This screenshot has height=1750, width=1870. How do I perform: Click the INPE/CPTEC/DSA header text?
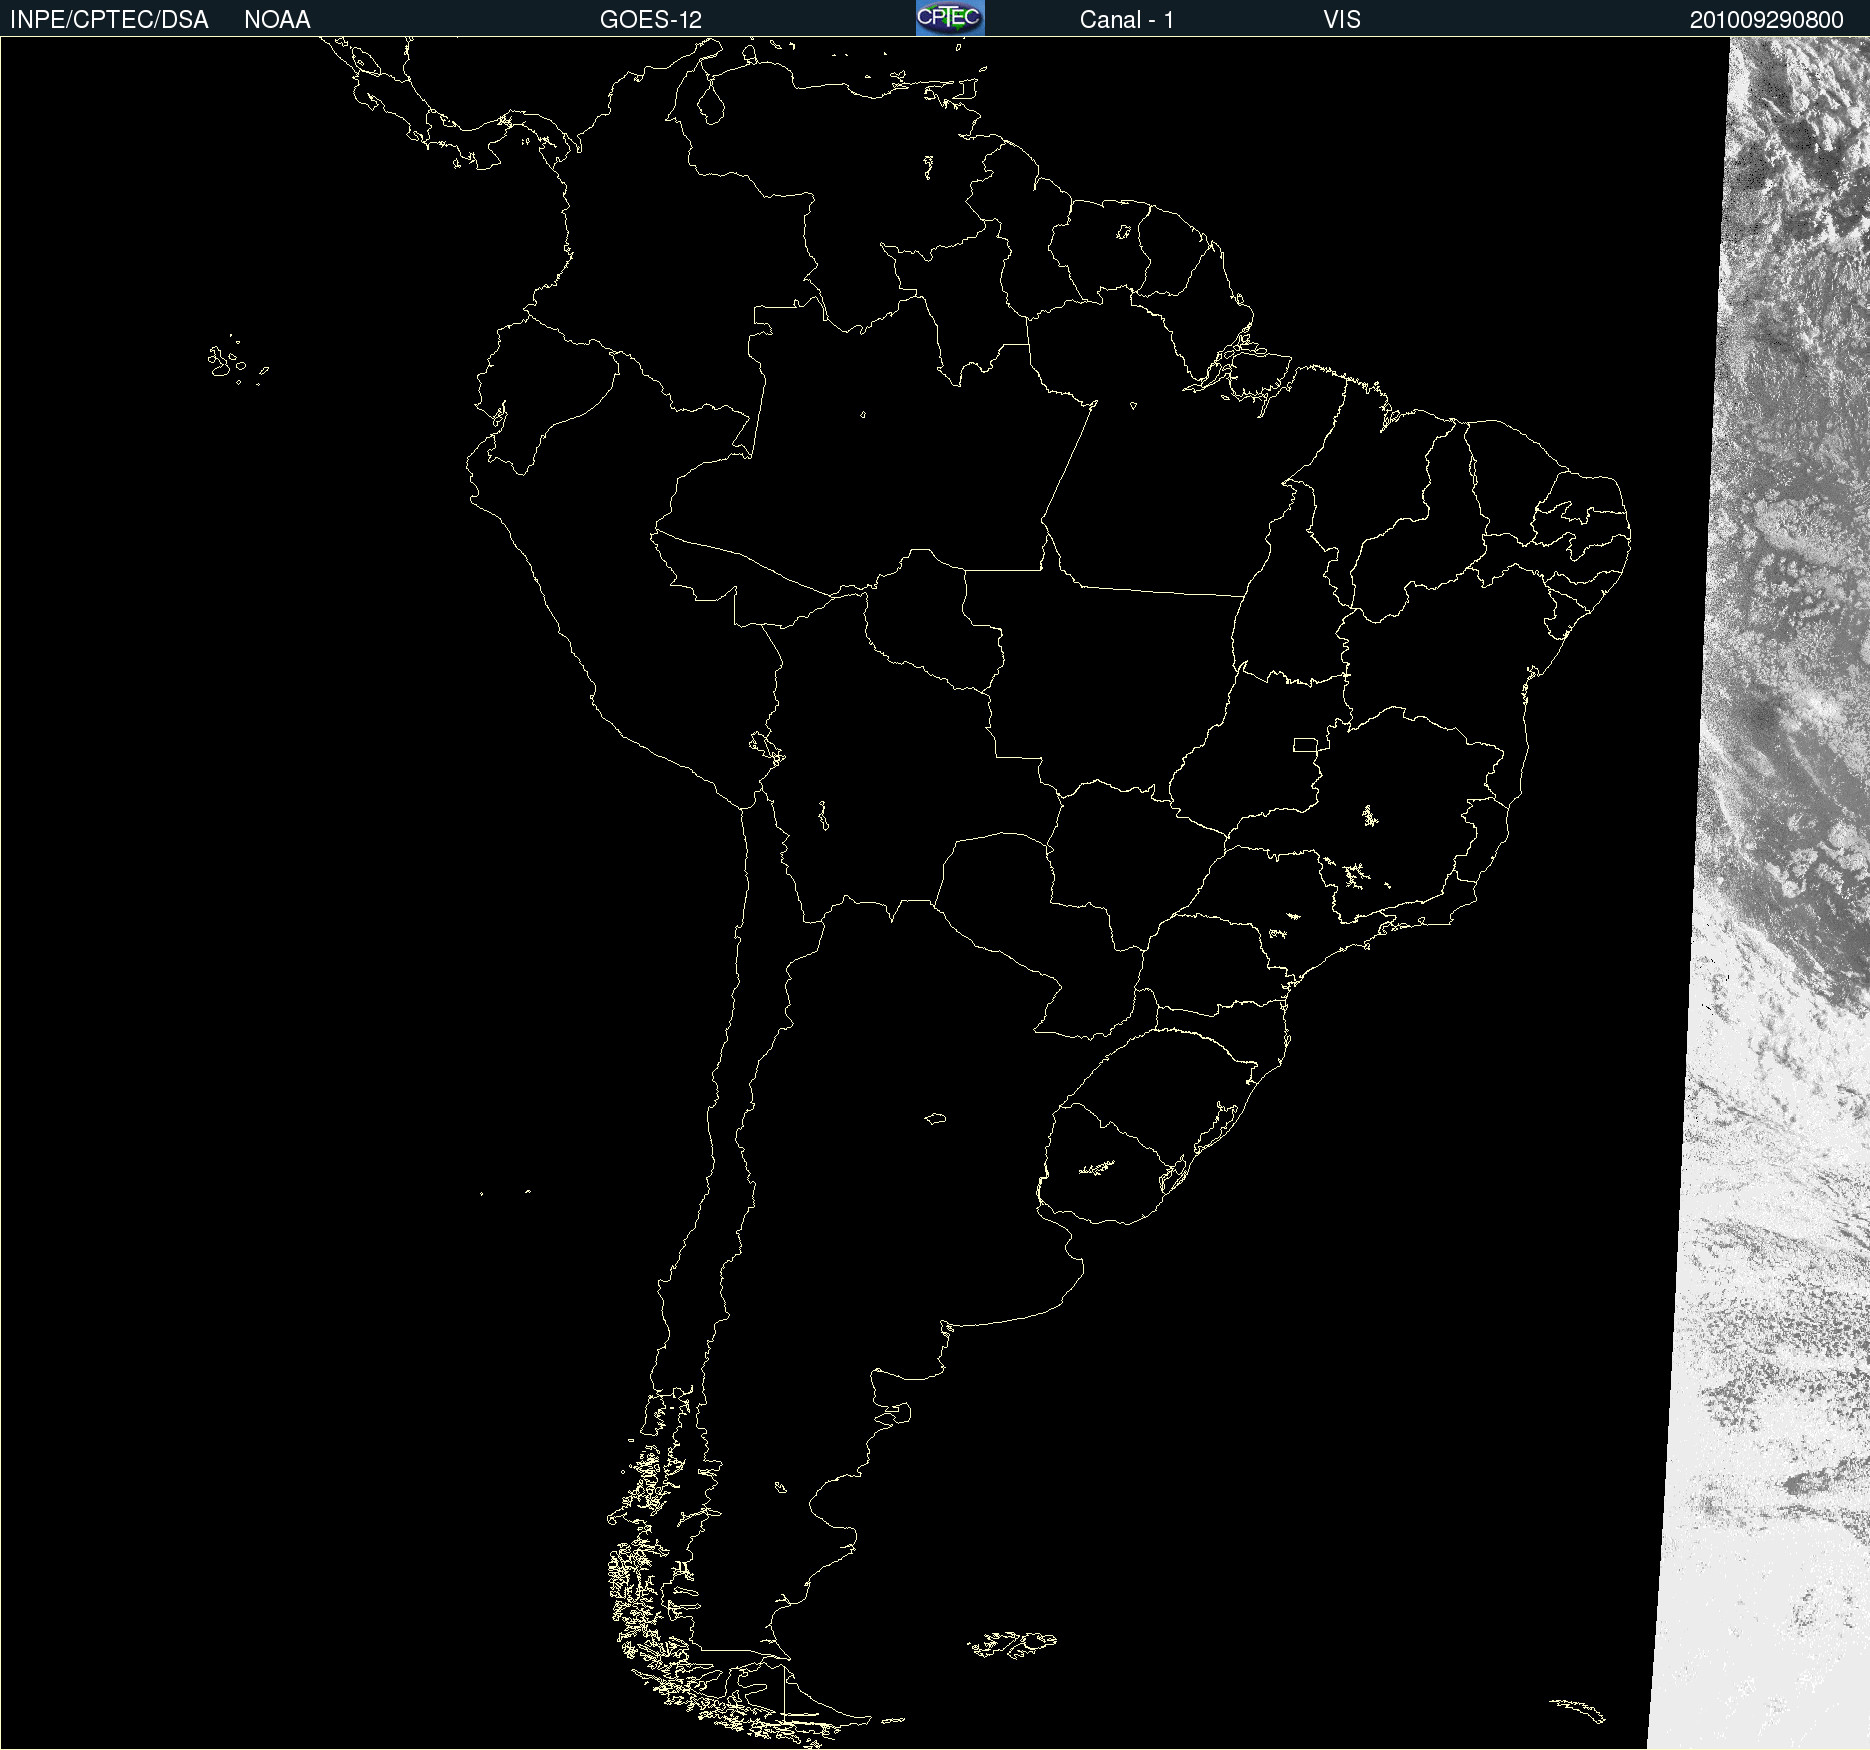point(109,20)
